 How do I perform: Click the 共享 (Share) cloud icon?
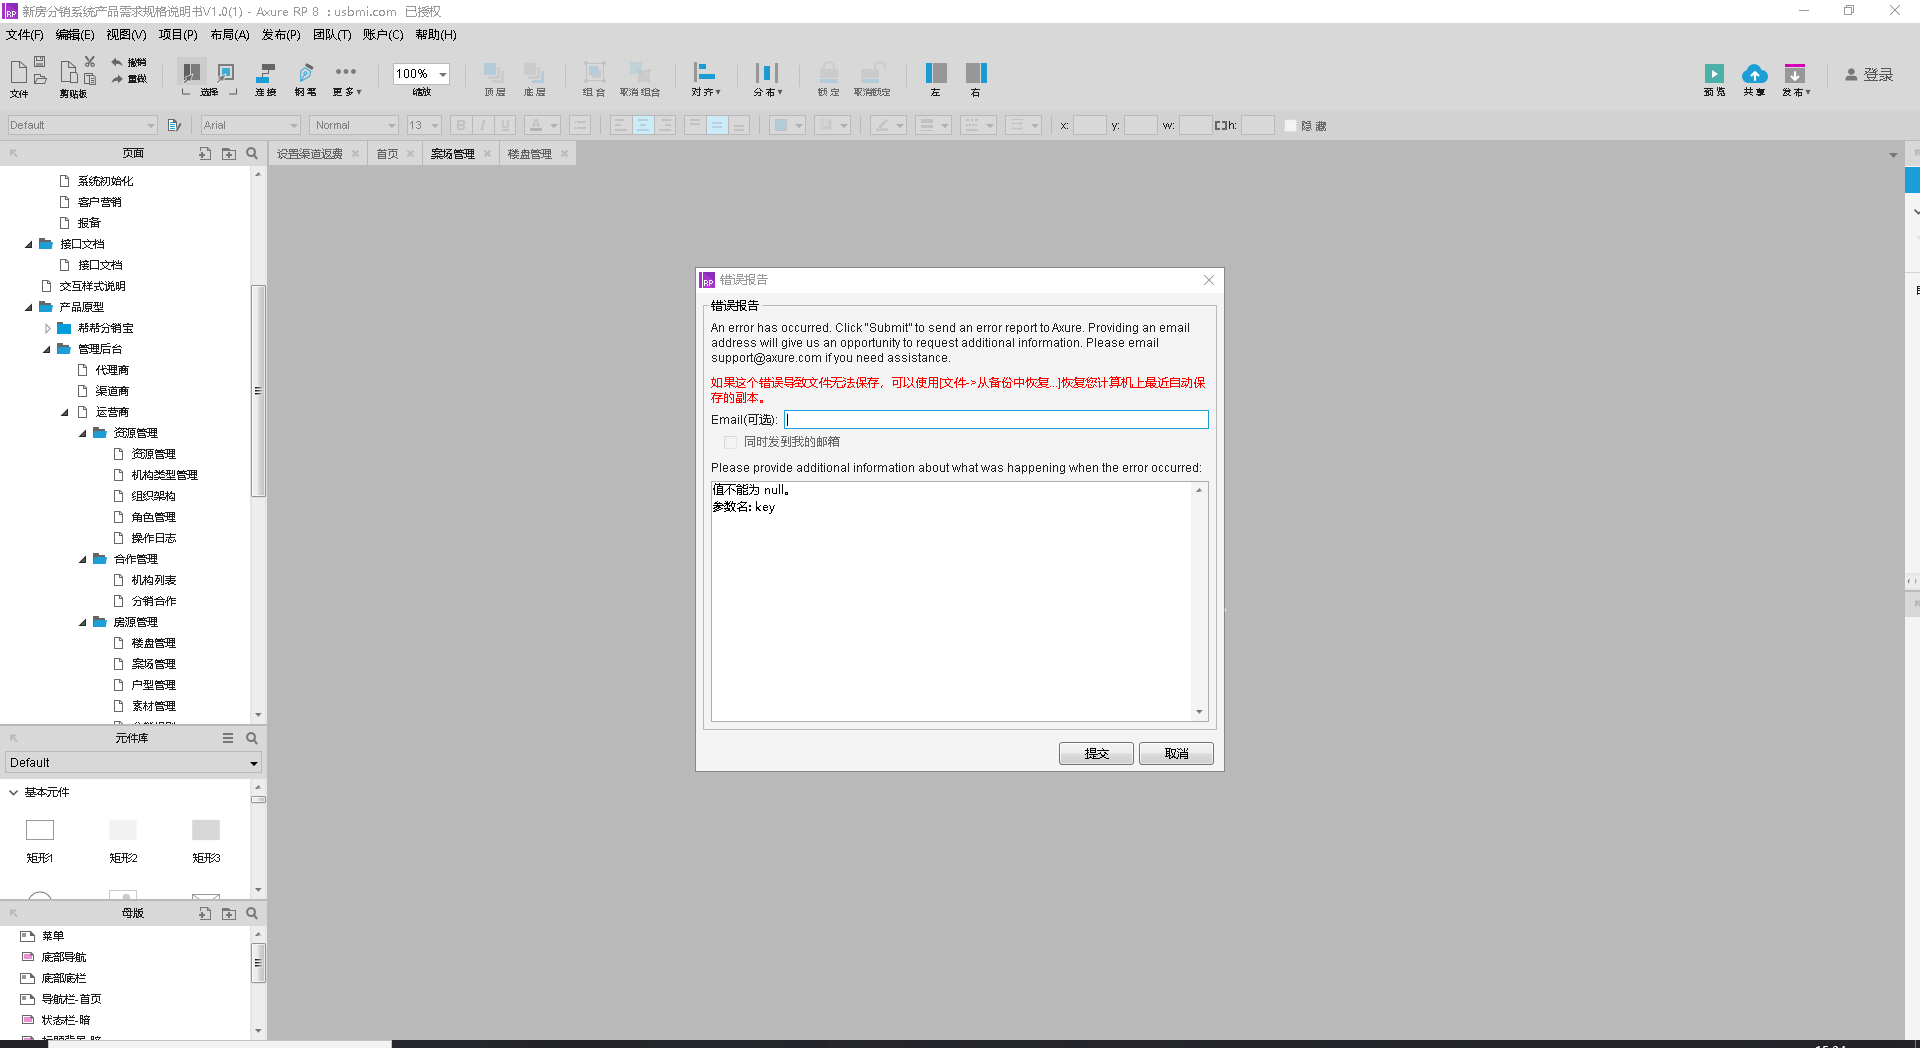click(1755, 80)
